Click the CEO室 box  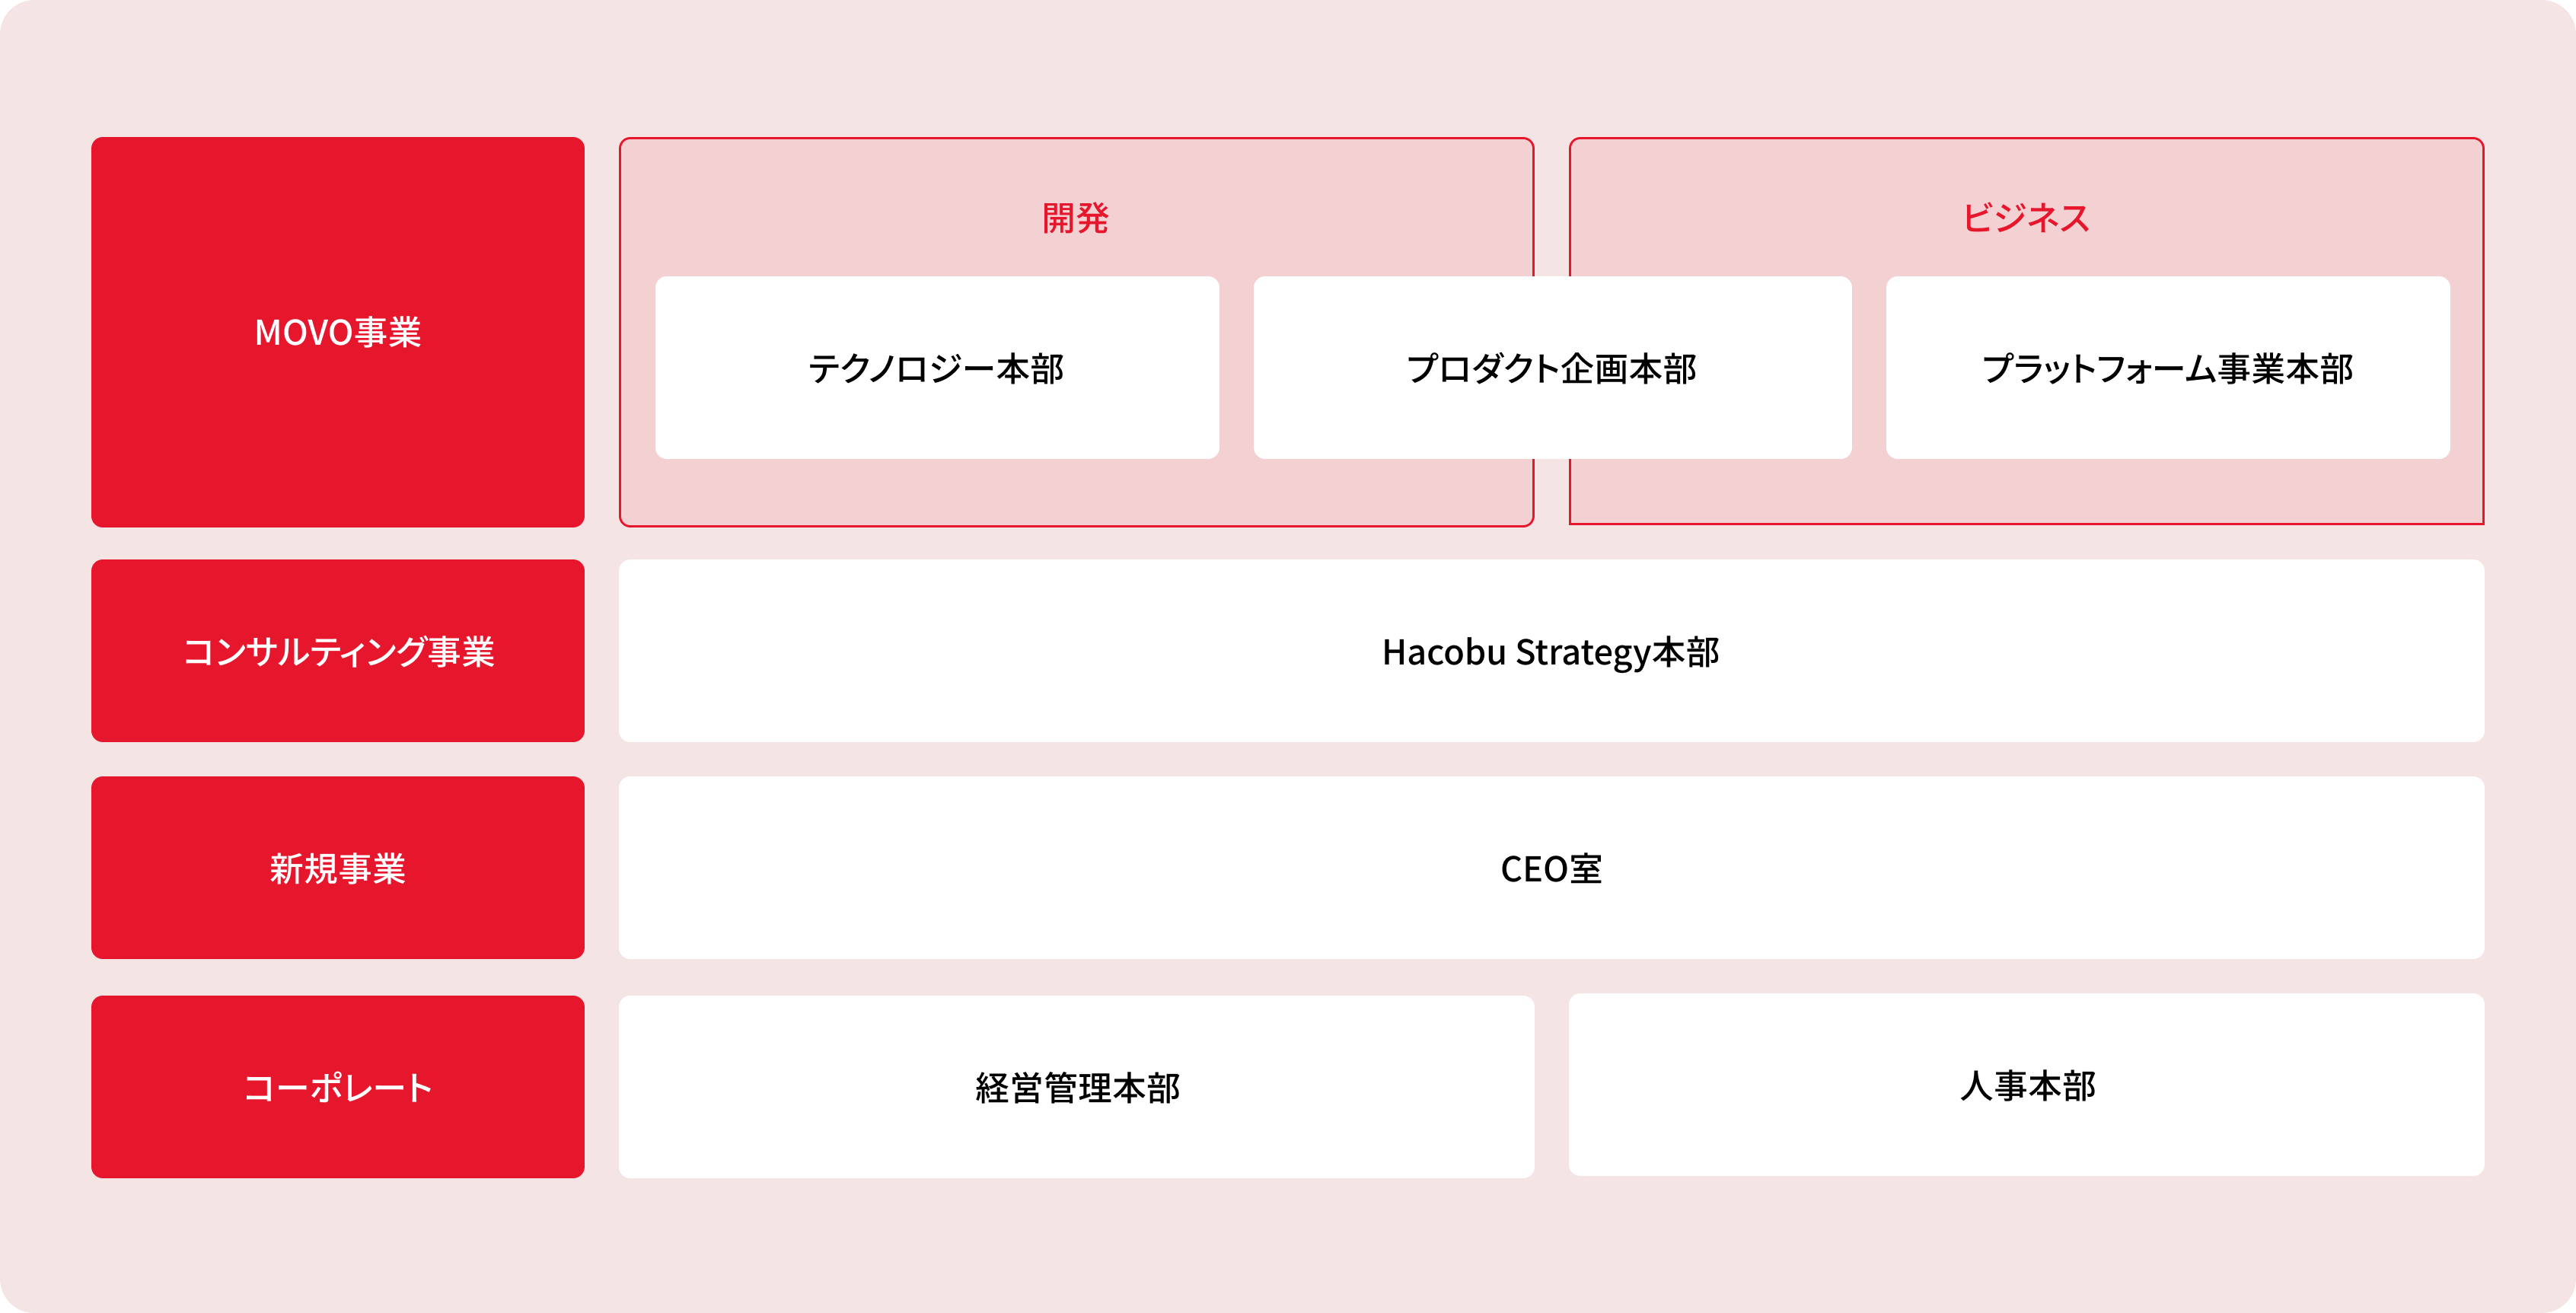tap(1551, 868)
